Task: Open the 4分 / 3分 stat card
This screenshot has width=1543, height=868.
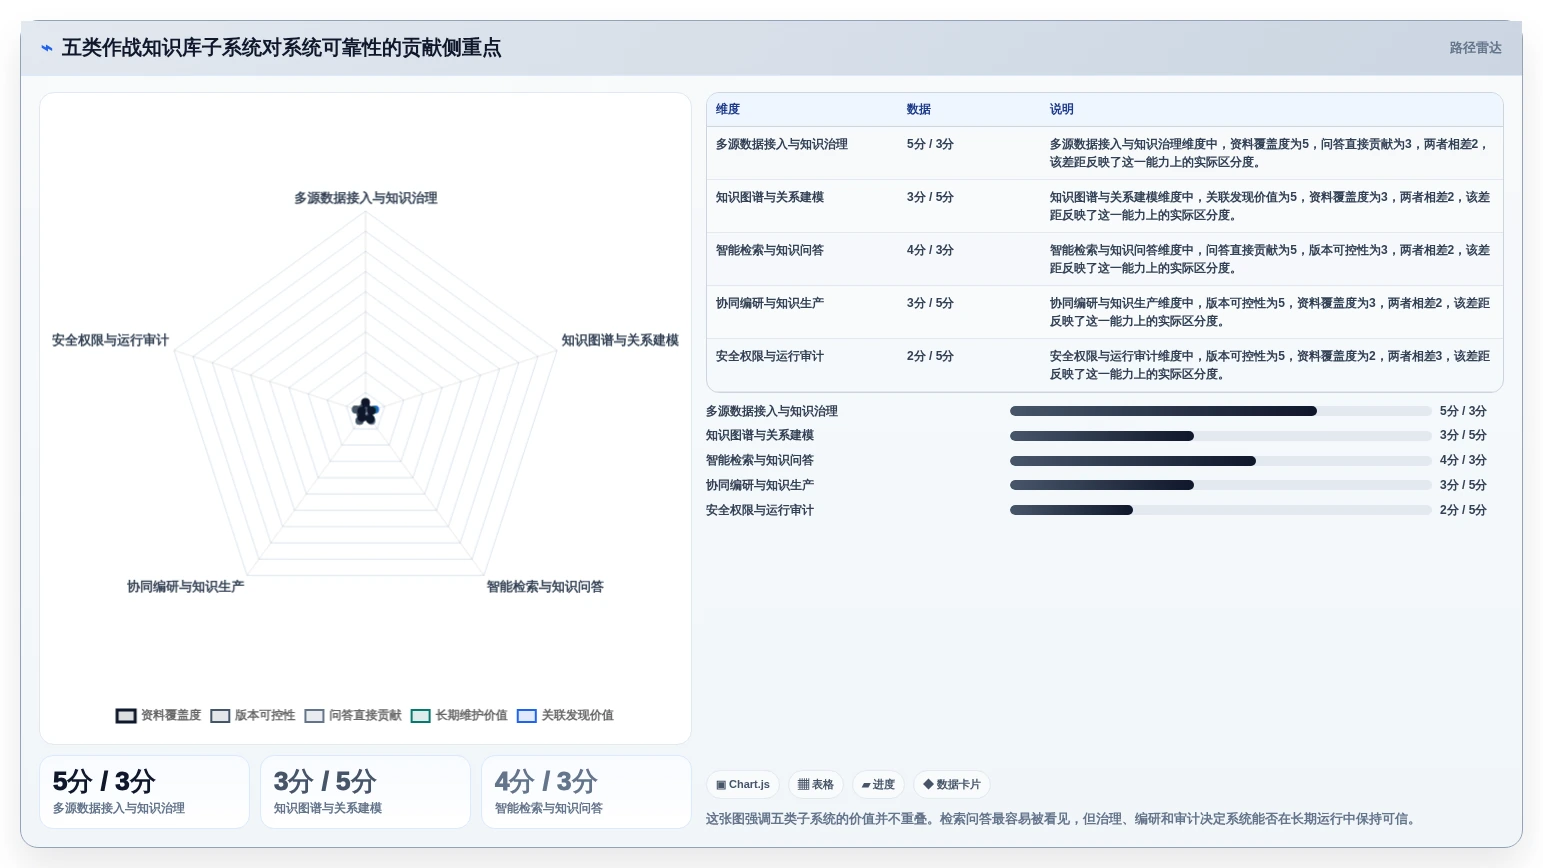Action: (586, 792)
